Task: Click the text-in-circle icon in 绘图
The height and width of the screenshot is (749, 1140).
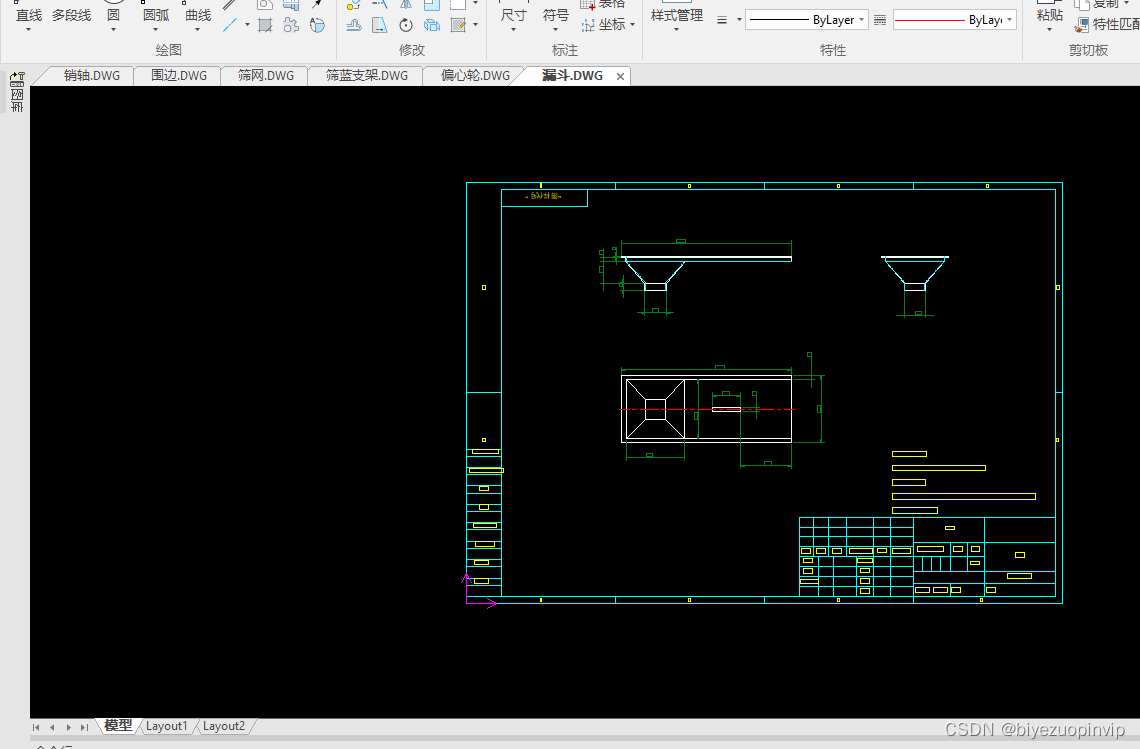Action: pos(317,25)
